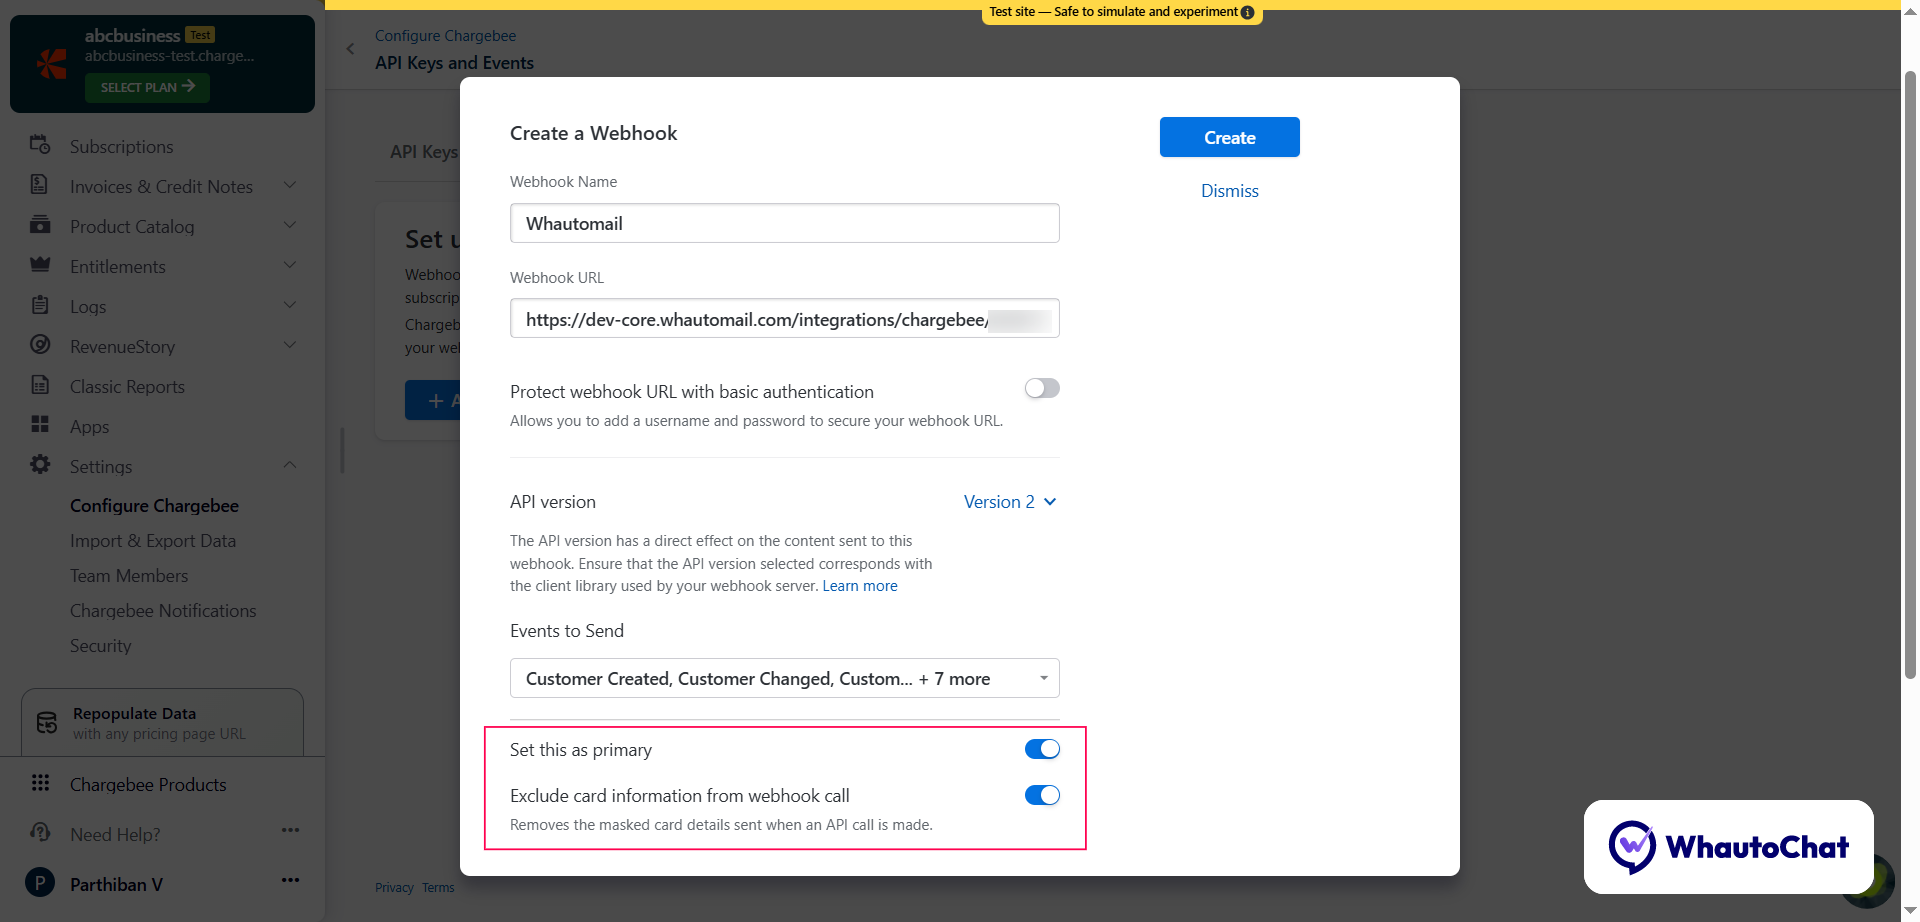
Task: Click inside the Webhook Name field
Action: (x=784, y=223)
